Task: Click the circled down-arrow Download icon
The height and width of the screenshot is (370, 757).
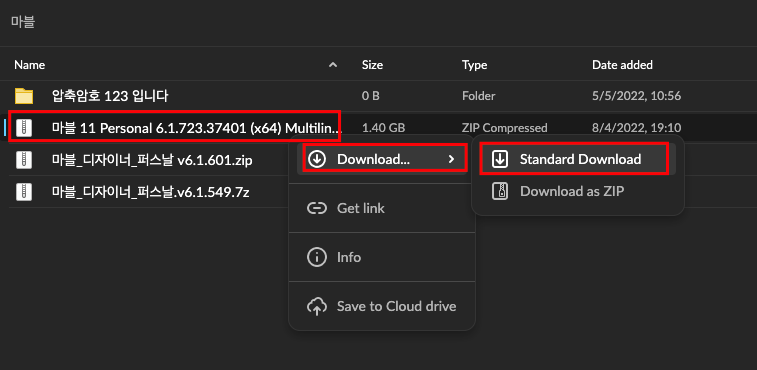Action: tap(317, 159)
